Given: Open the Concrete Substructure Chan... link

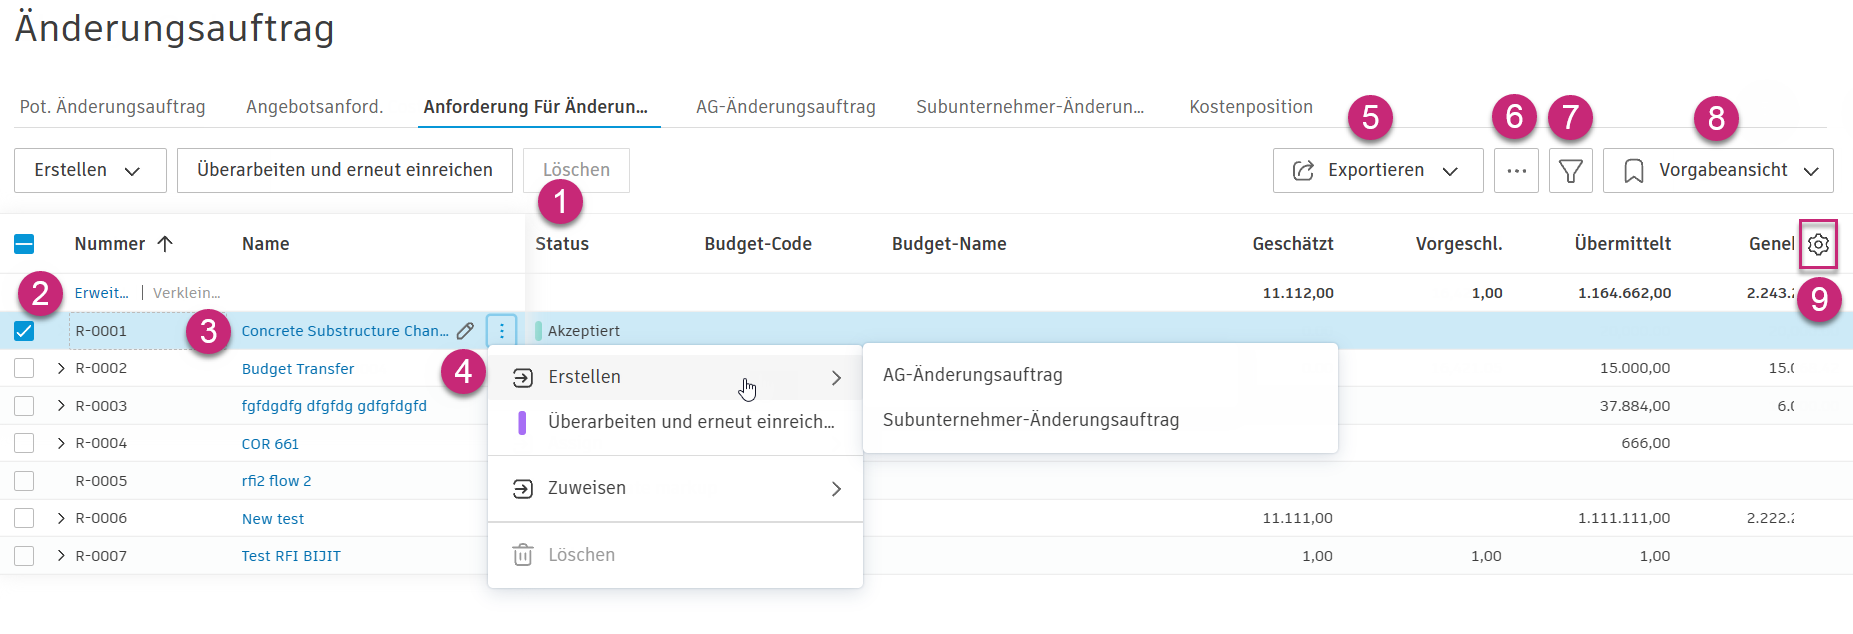Looking at the screenshot, I should point(345,331).
